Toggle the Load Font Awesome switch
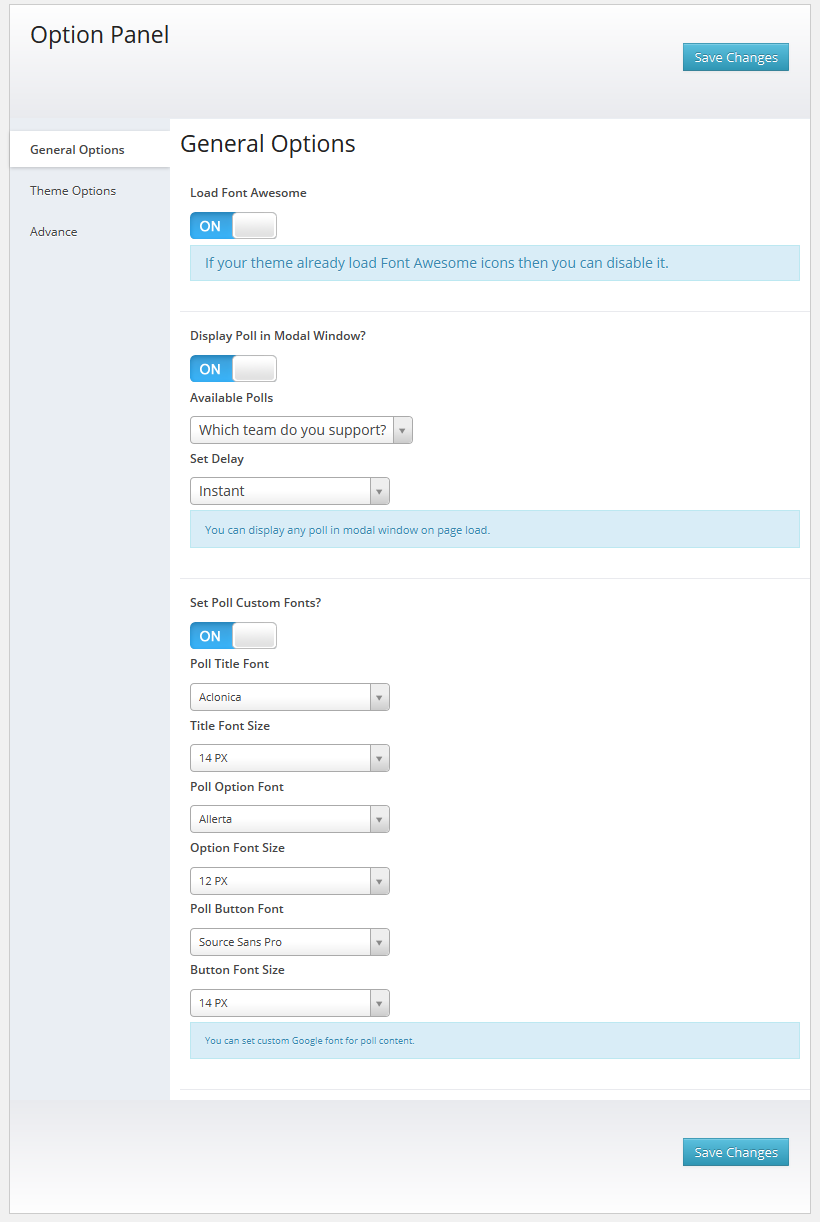The image size is (820, 1222). click(233, 226)
